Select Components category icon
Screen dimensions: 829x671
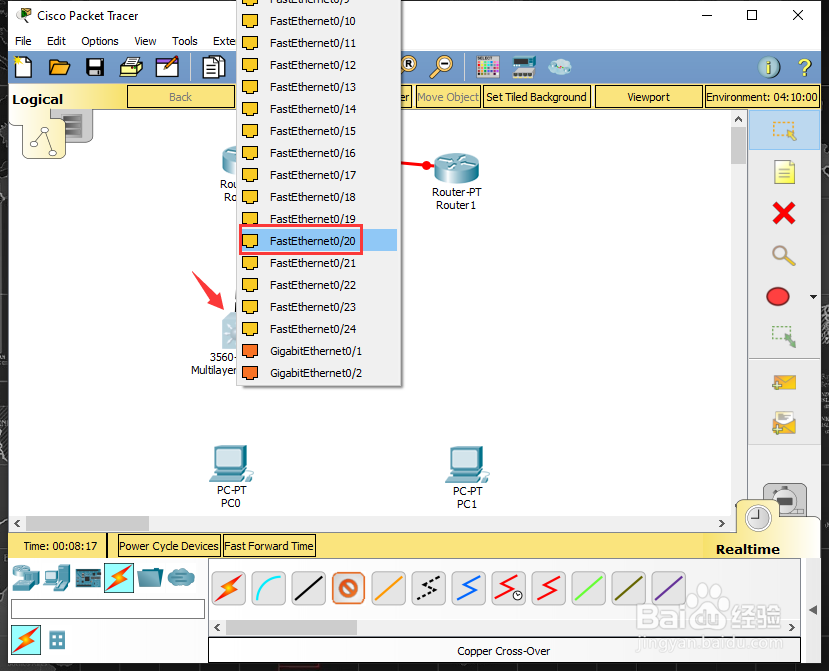[x=88, y=578]
